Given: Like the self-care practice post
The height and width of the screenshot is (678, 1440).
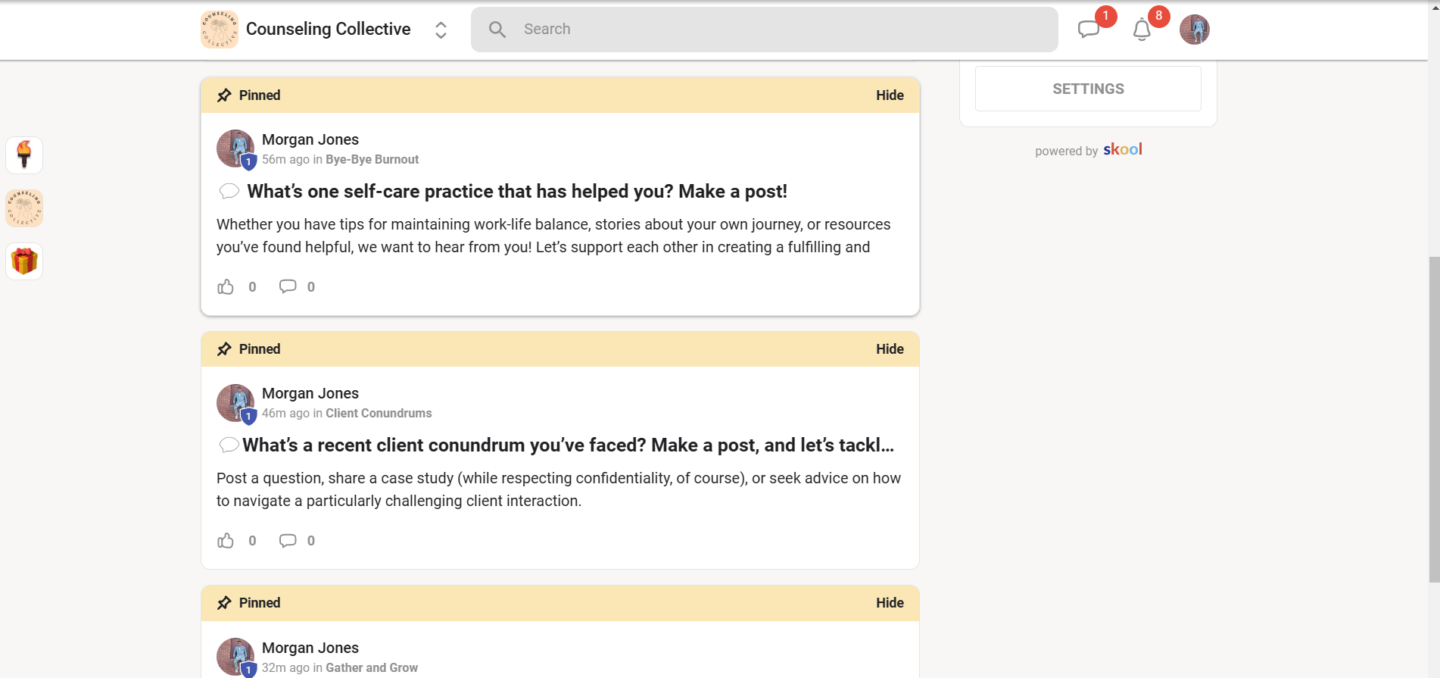Looking at the screenshot, I should click(226, 287).
